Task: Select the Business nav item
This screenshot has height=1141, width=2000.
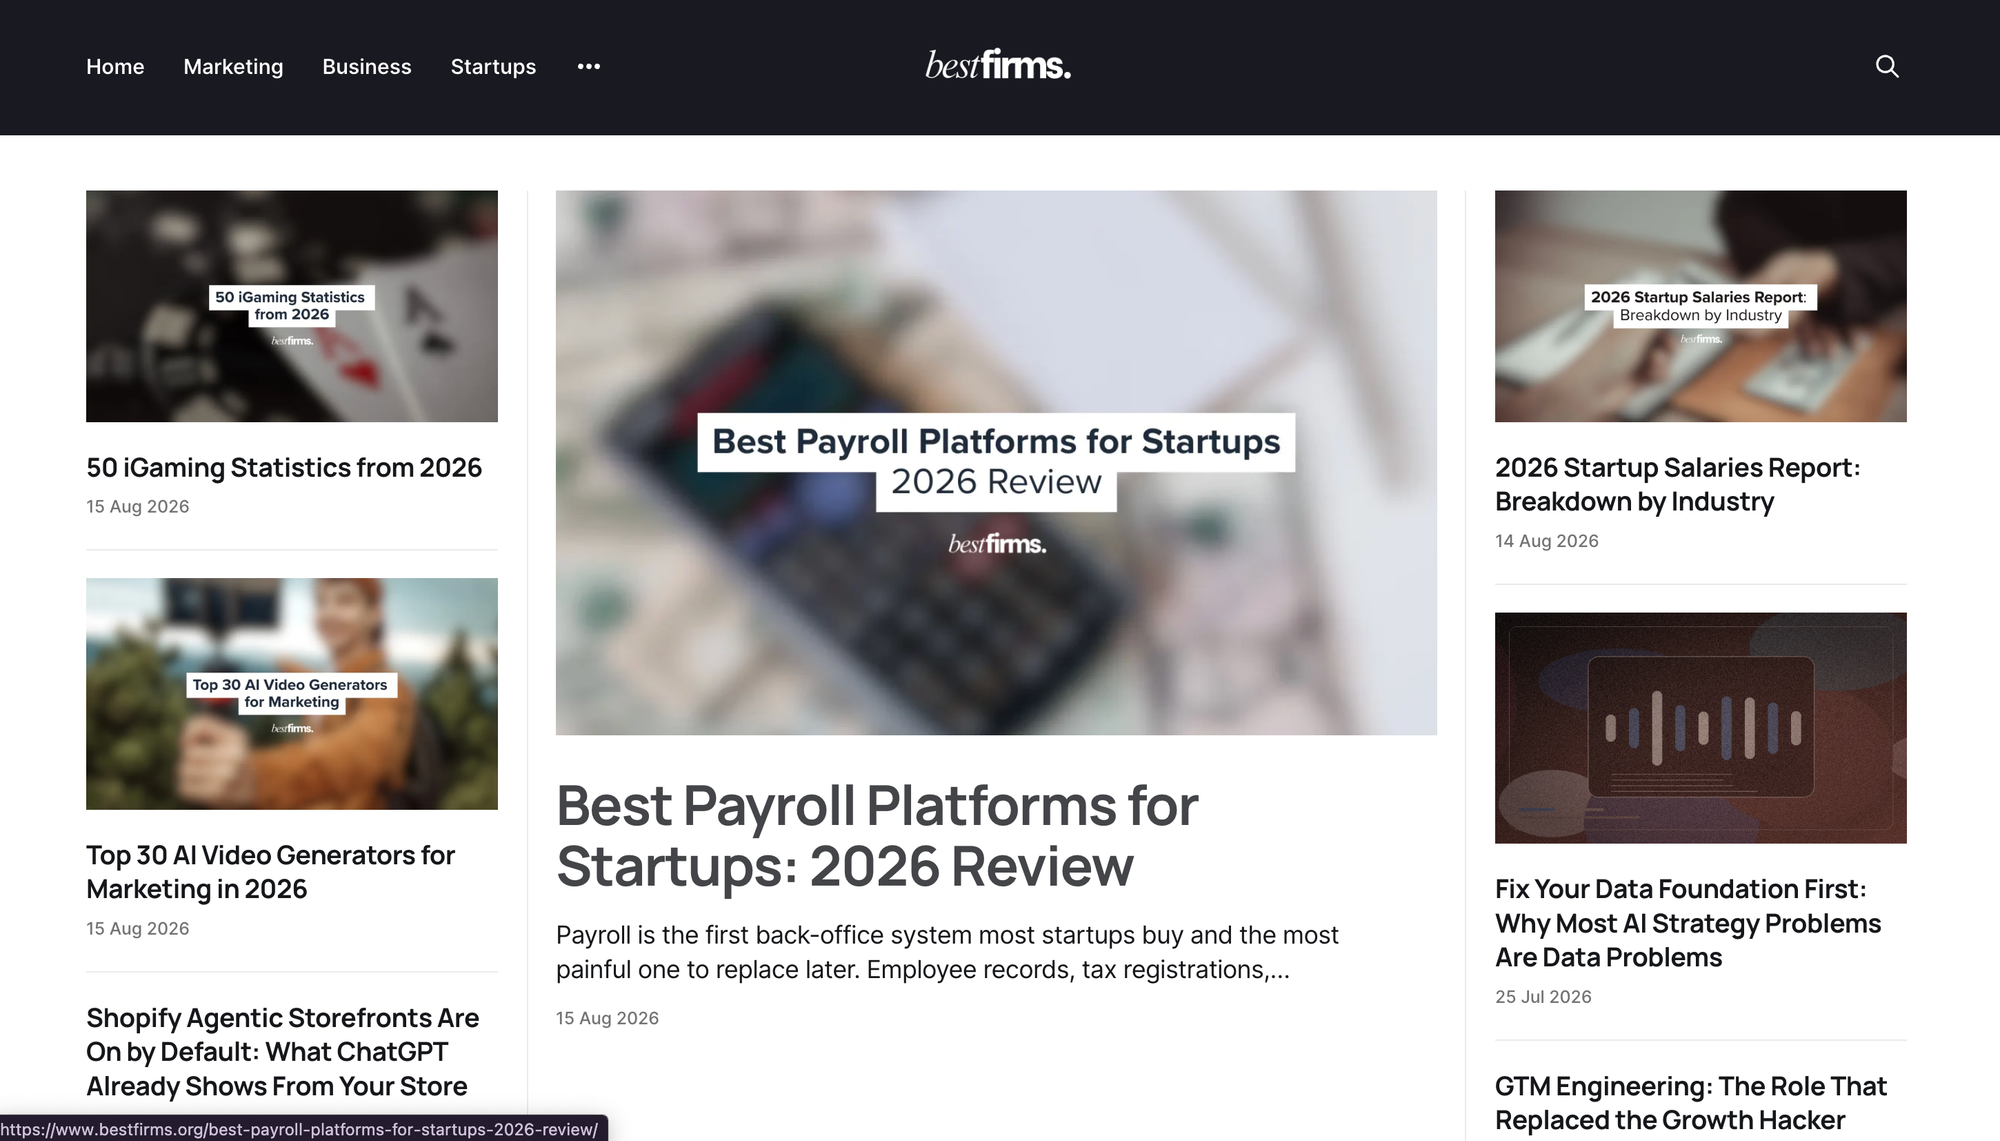Action: point(367,66)
